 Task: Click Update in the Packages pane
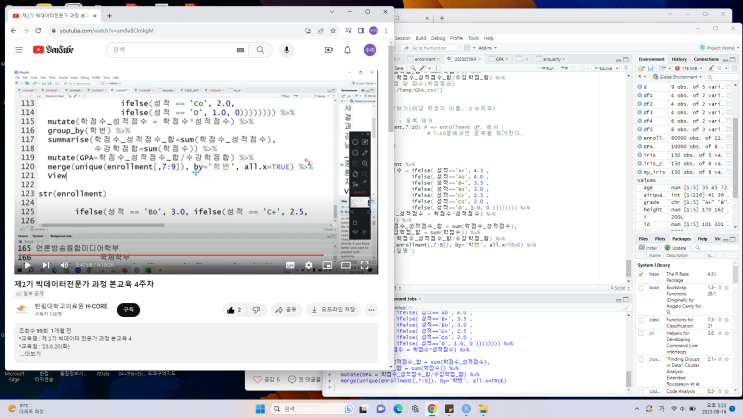point(676,248)
